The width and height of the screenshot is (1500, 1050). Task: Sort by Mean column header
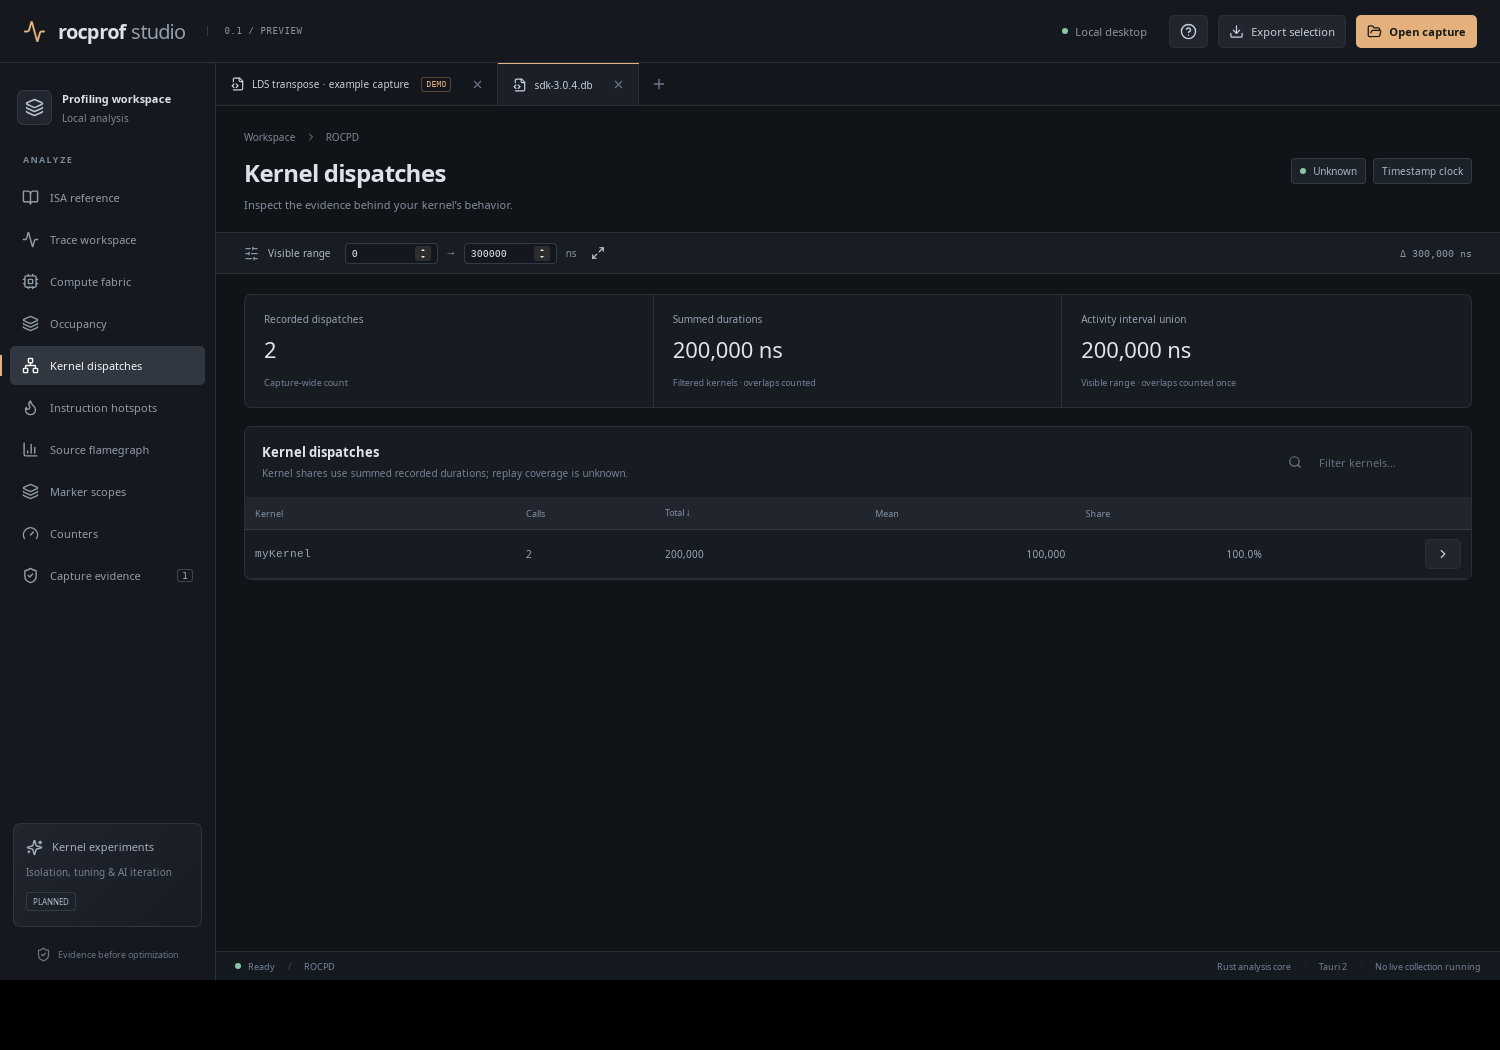point(887,514)
